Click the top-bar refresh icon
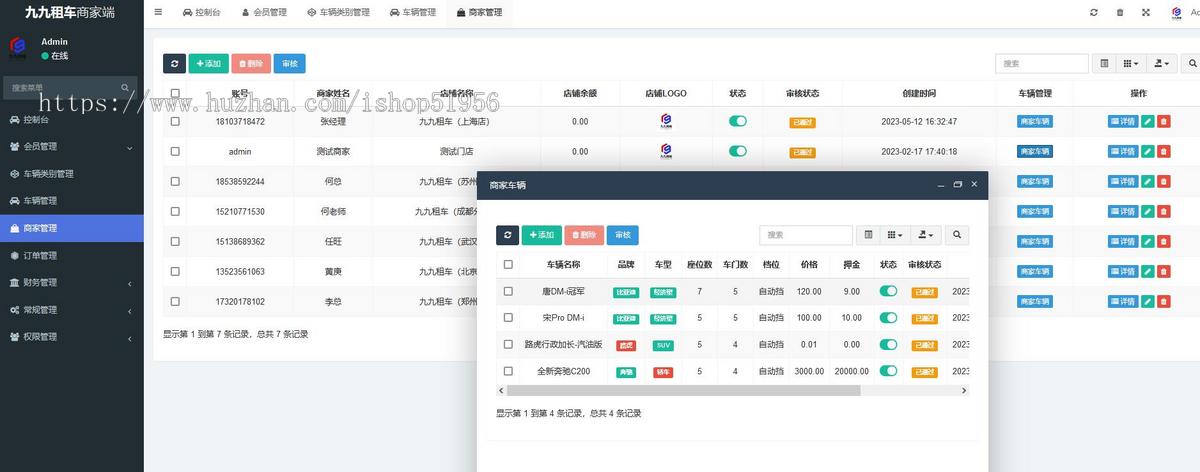Viewport: 1200px width, 472px height. [1094, 12]
